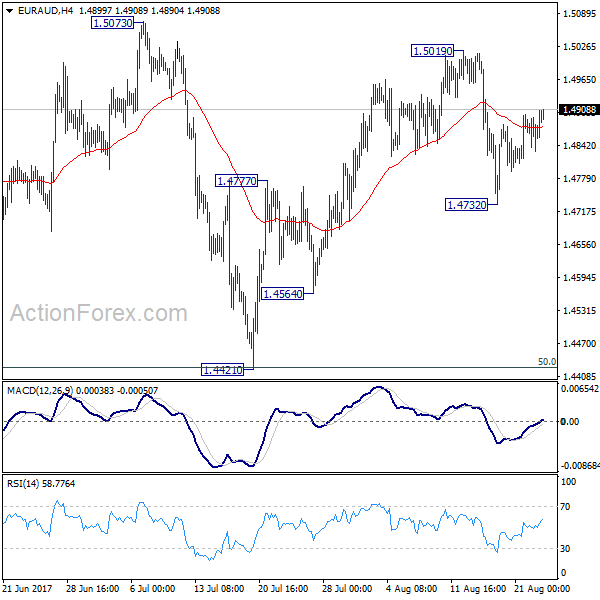Click the MACD 0.006542 axis value
600x600 pixels.
[579, 389]
